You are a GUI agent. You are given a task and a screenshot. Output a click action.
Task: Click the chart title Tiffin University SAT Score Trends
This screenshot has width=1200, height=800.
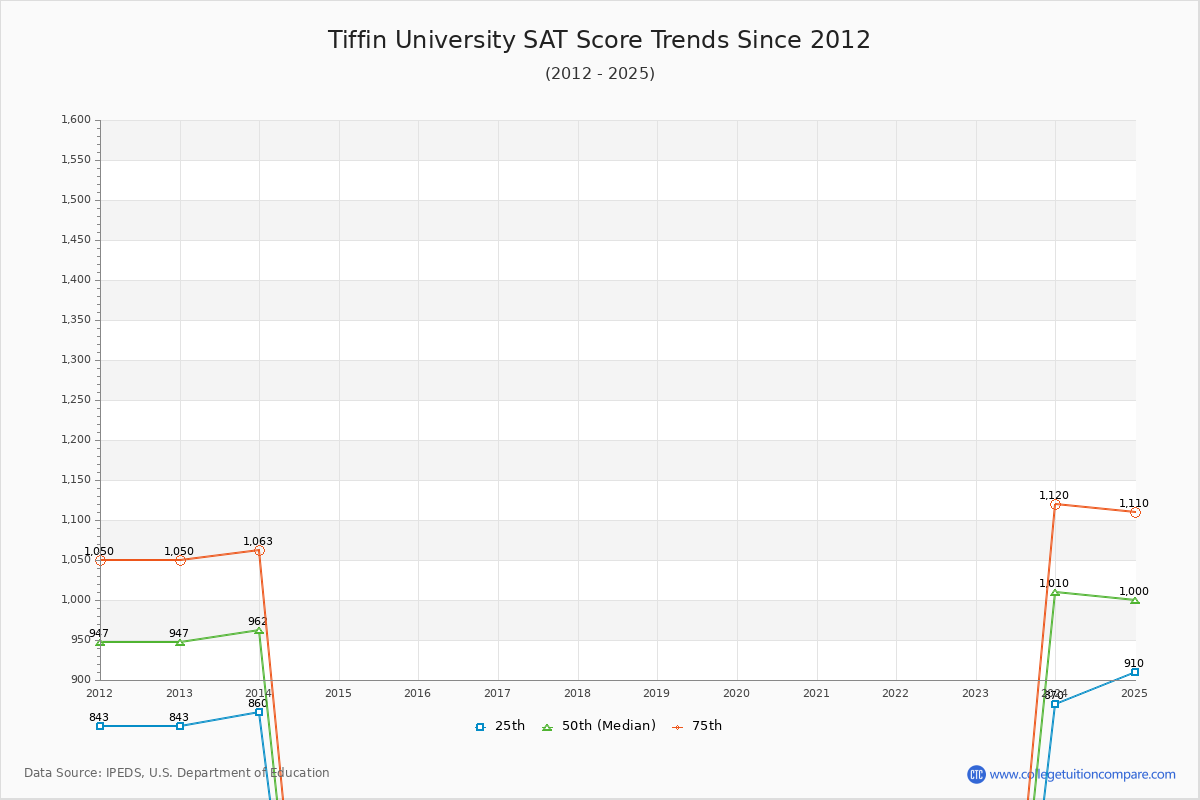[599, 40]
